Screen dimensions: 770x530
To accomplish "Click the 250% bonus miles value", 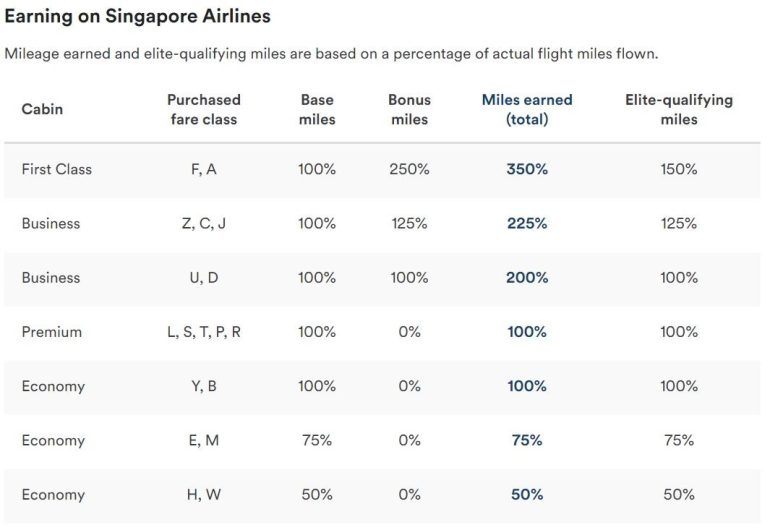I will (409, 169).
